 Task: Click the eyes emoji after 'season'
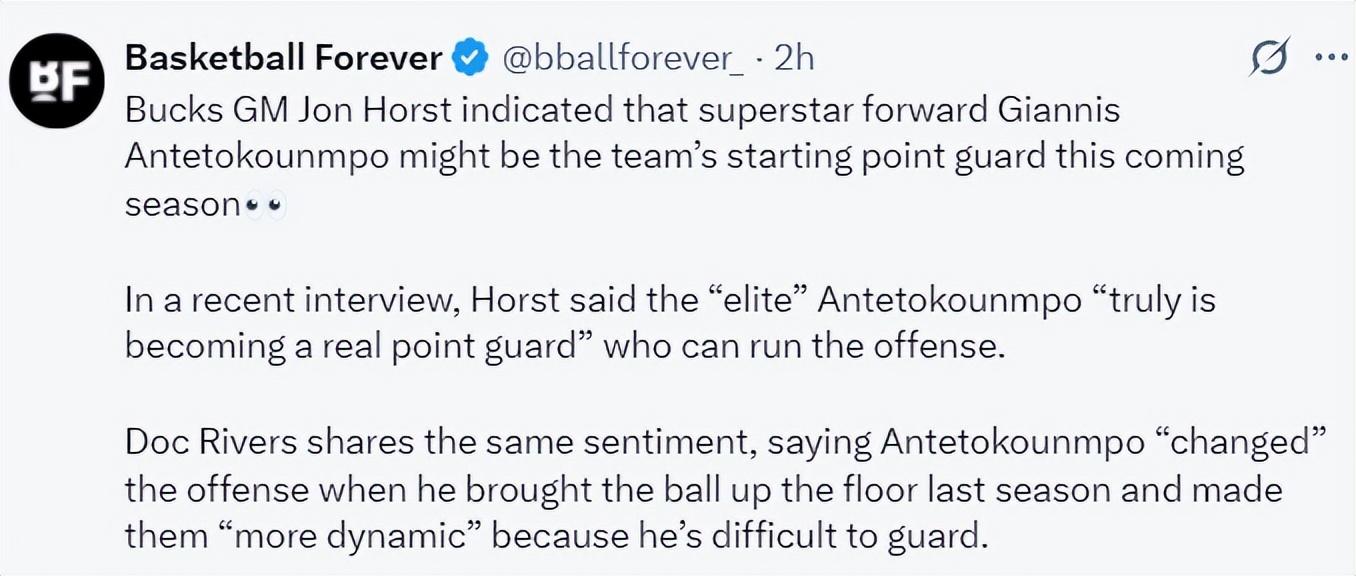pyautogui.click(x=265, y=206)
